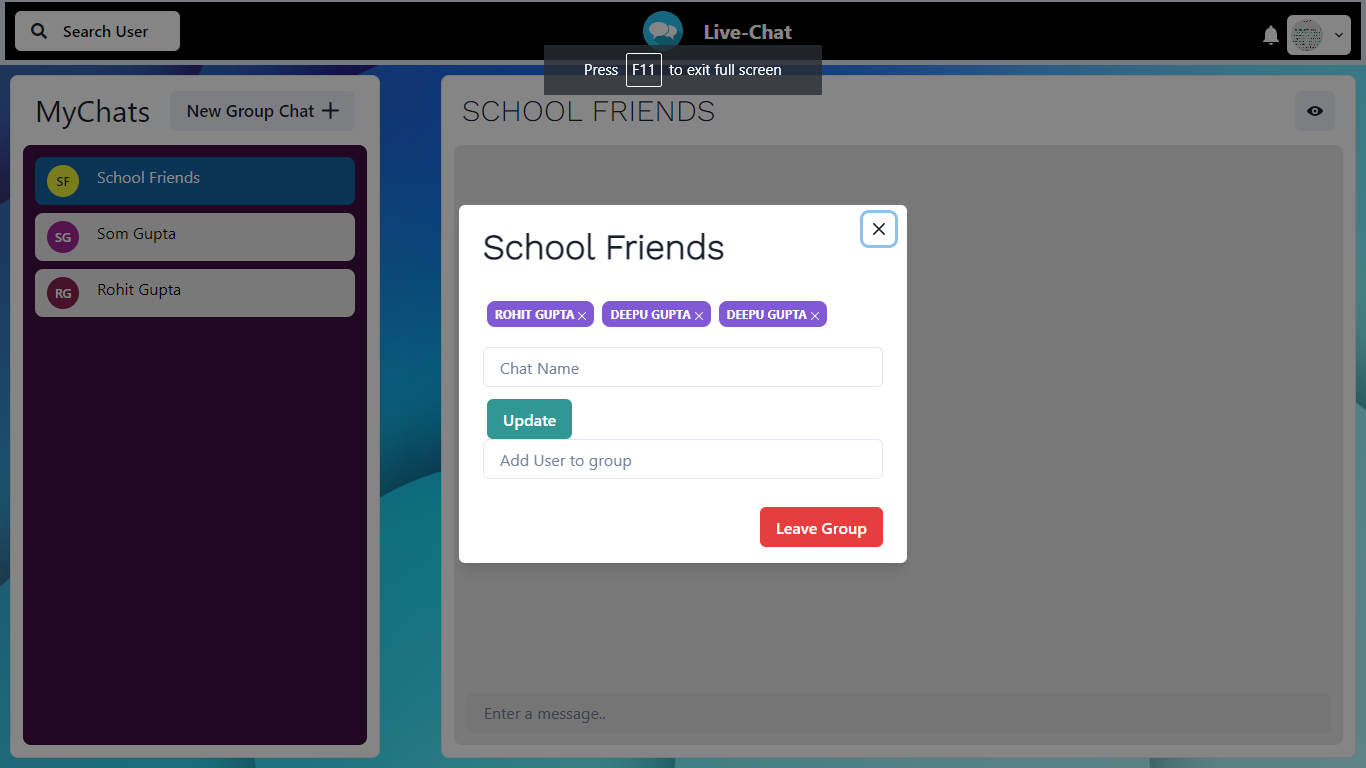Click the RG avatar of Rohit Gupta

point(63,293)
